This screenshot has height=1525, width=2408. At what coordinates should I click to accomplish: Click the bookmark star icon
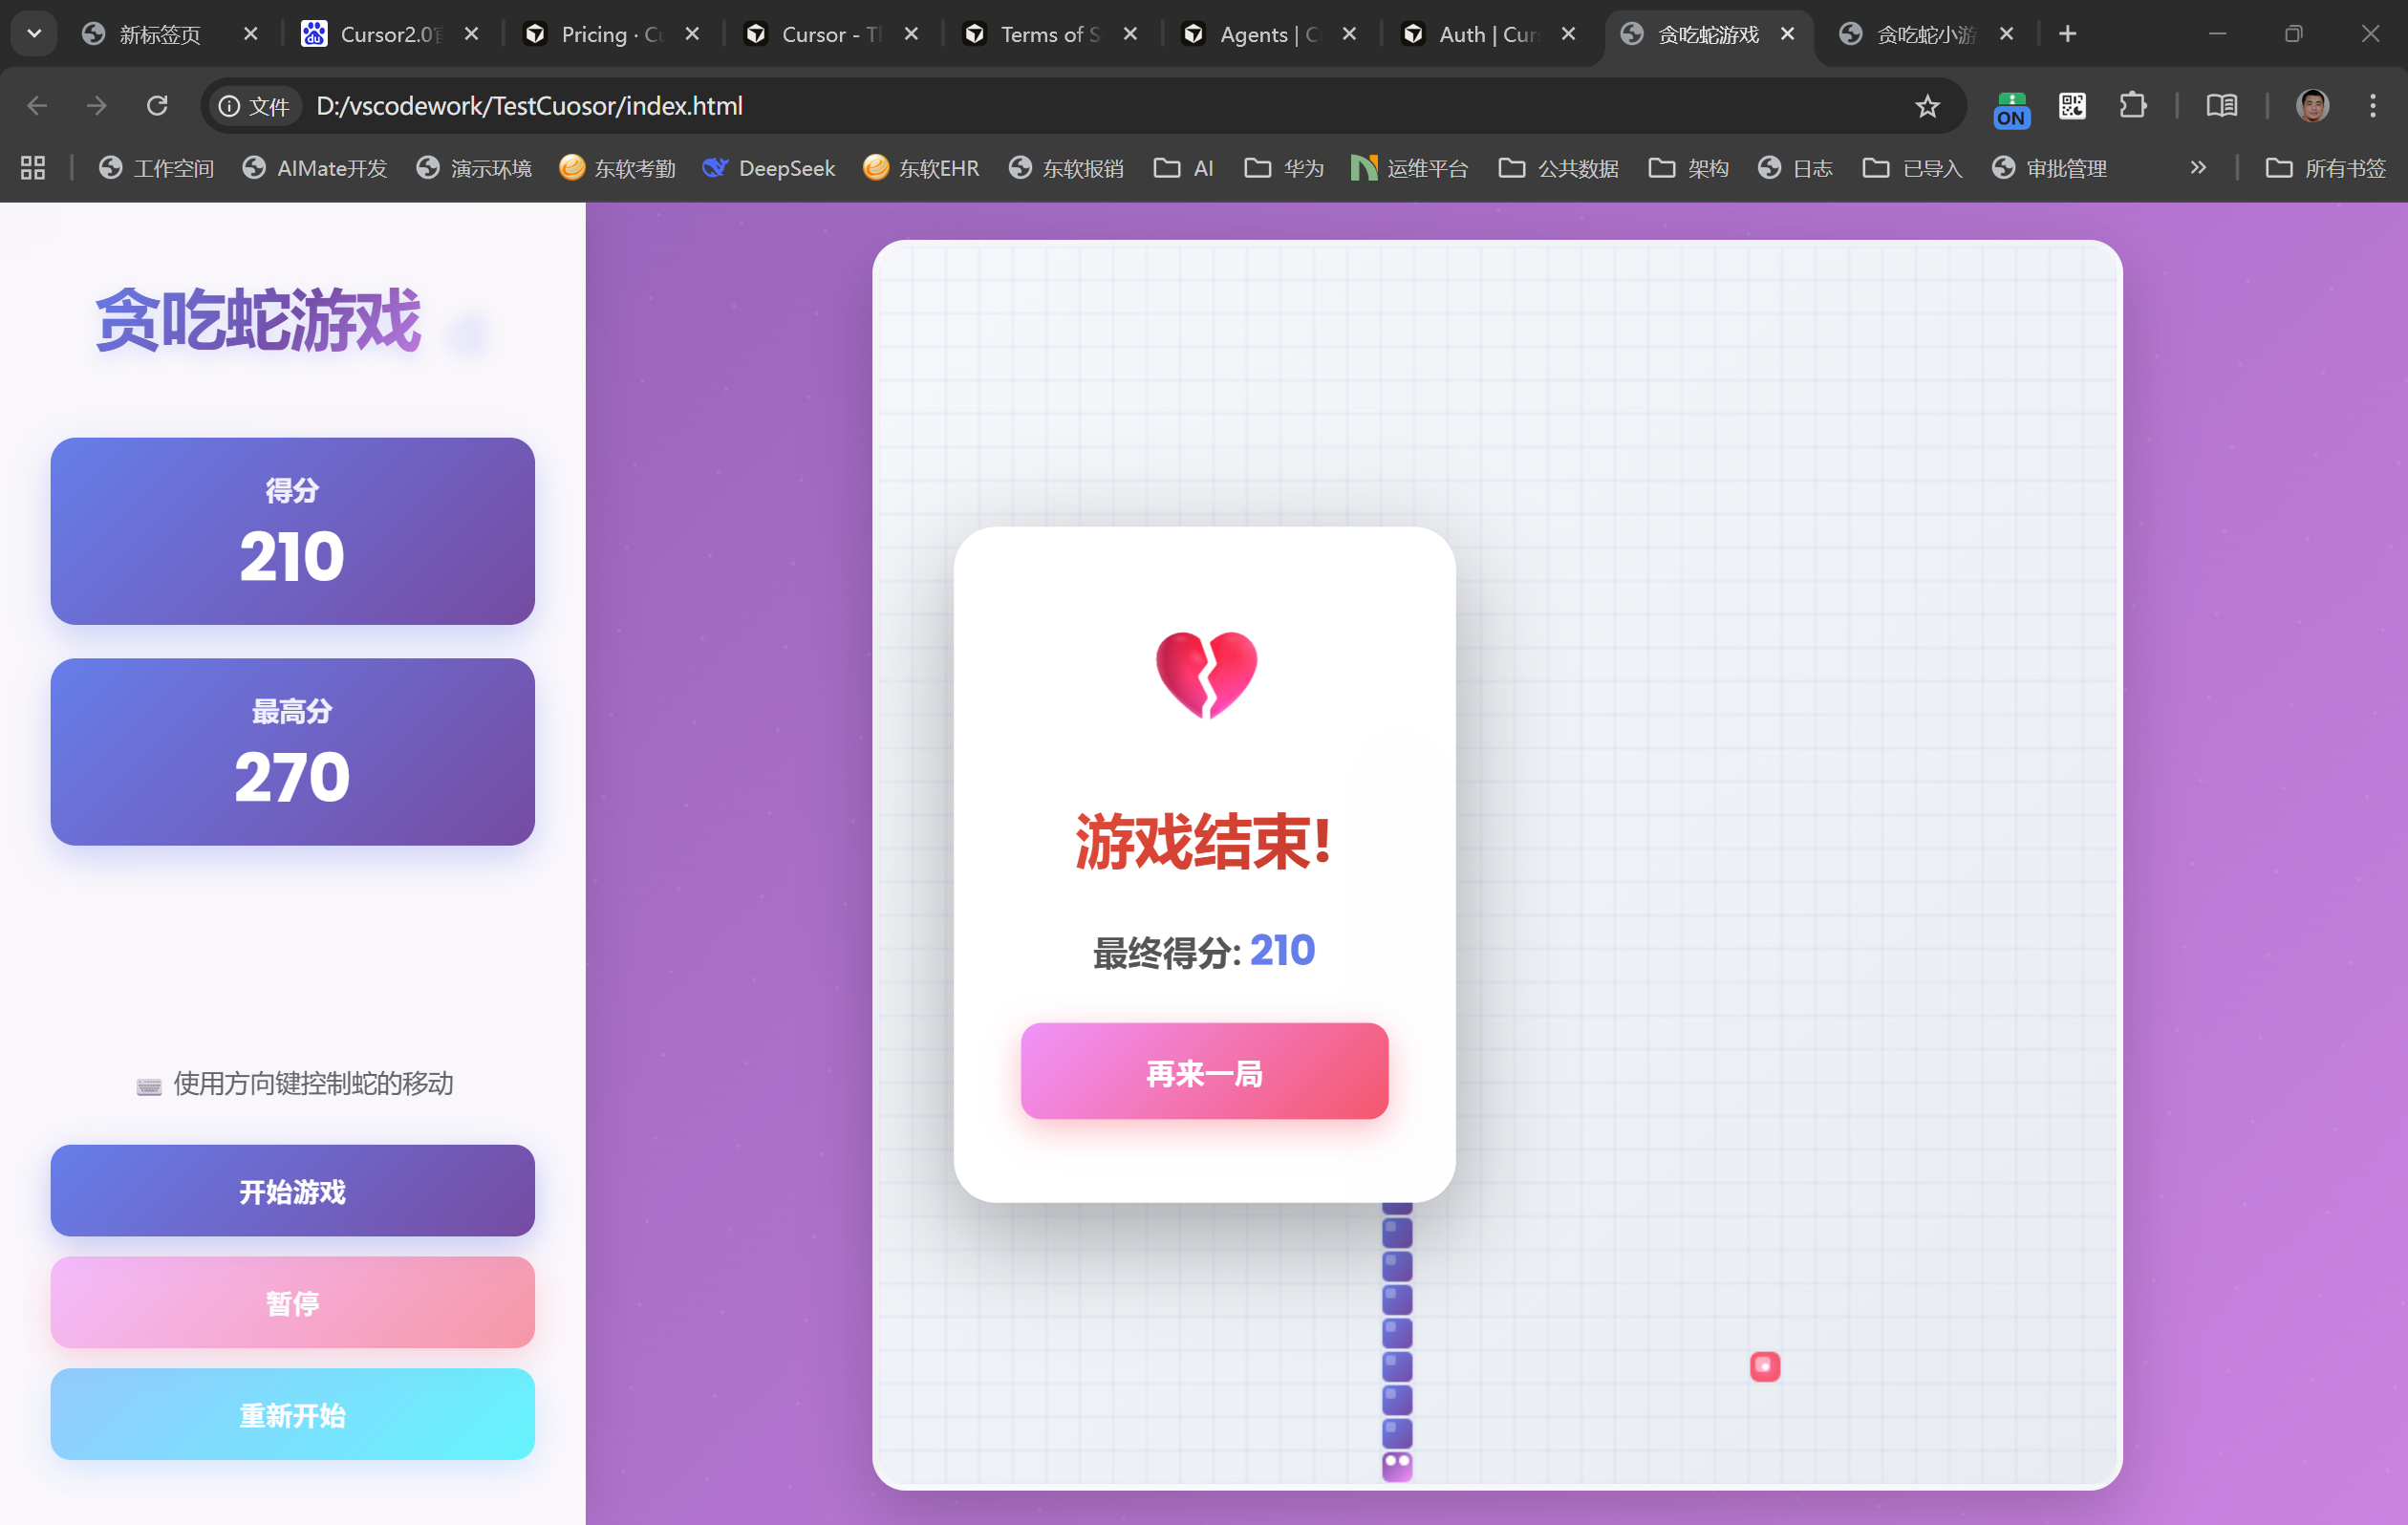[x=1927, y=106]
